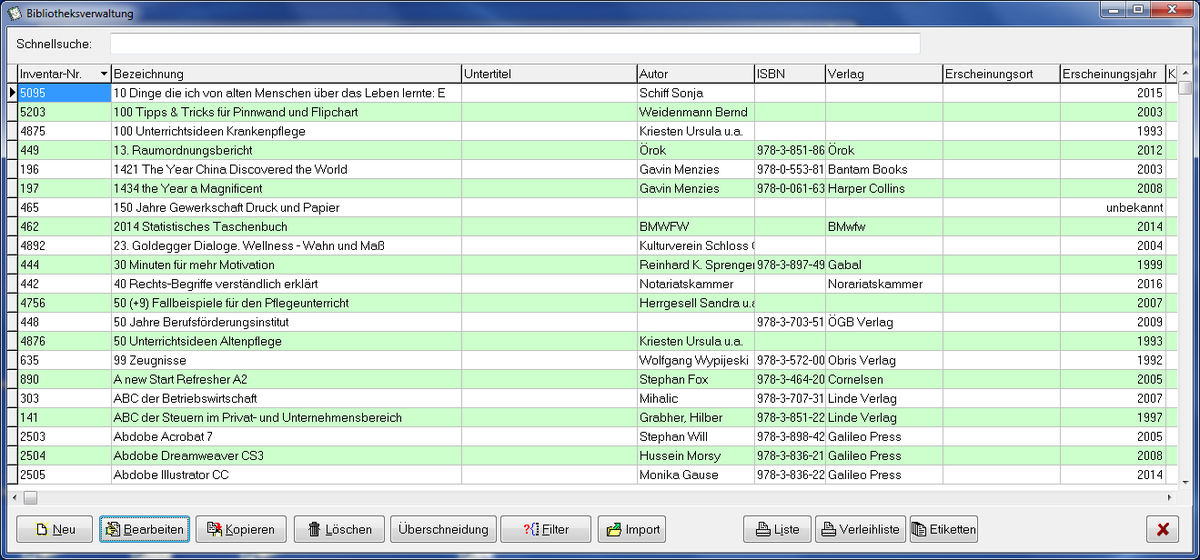The width and height of the screenshot is (1200, 560).
Task: Select inventory number cell 5095
Action: [x=64, y=93]
